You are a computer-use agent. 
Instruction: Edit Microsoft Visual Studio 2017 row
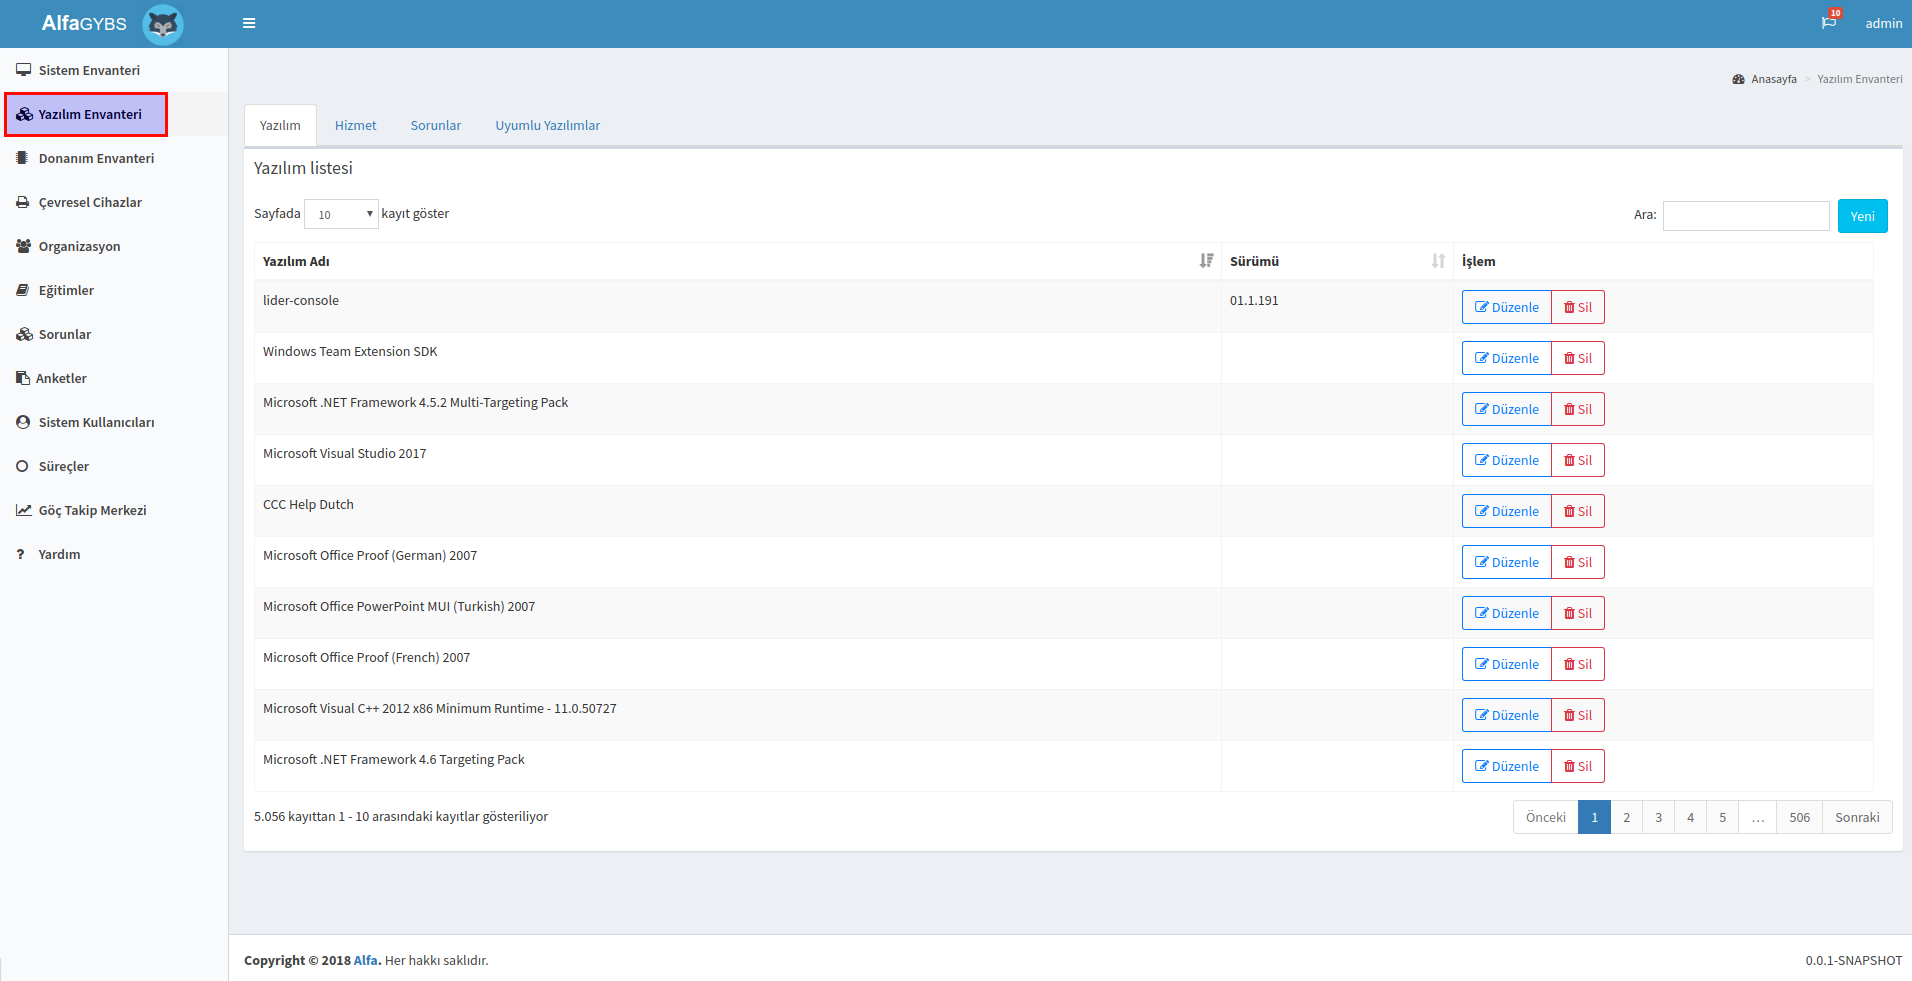coord(1506,460)
